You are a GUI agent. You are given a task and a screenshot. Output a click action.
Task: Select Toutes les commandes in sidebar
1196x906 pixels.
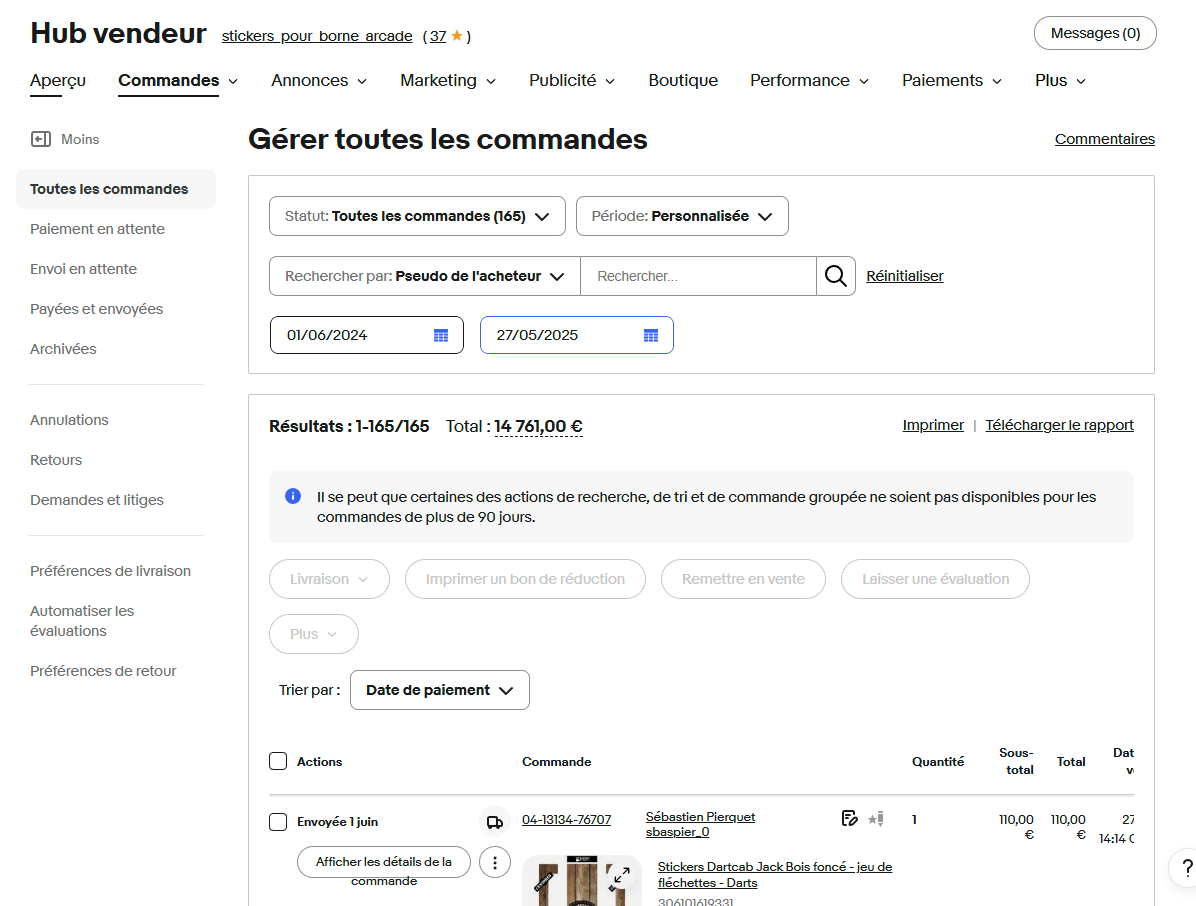coord(116,189)
